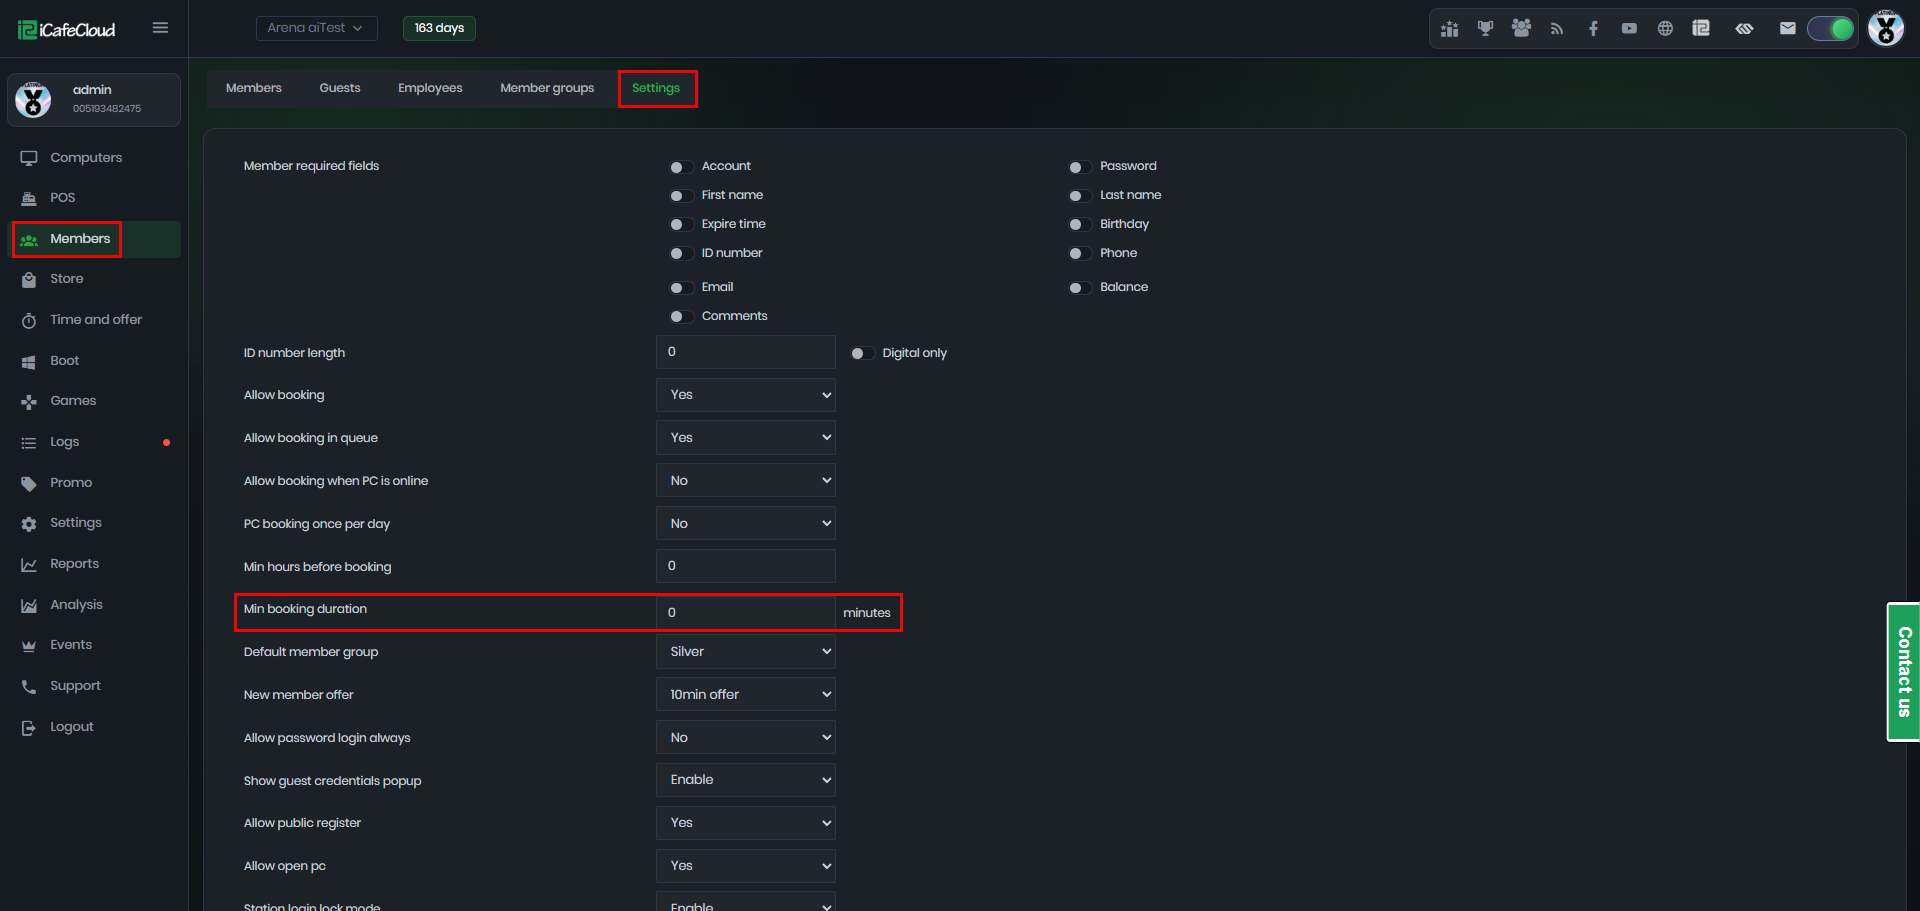Toggle the Phone required field

point(1080,254)
